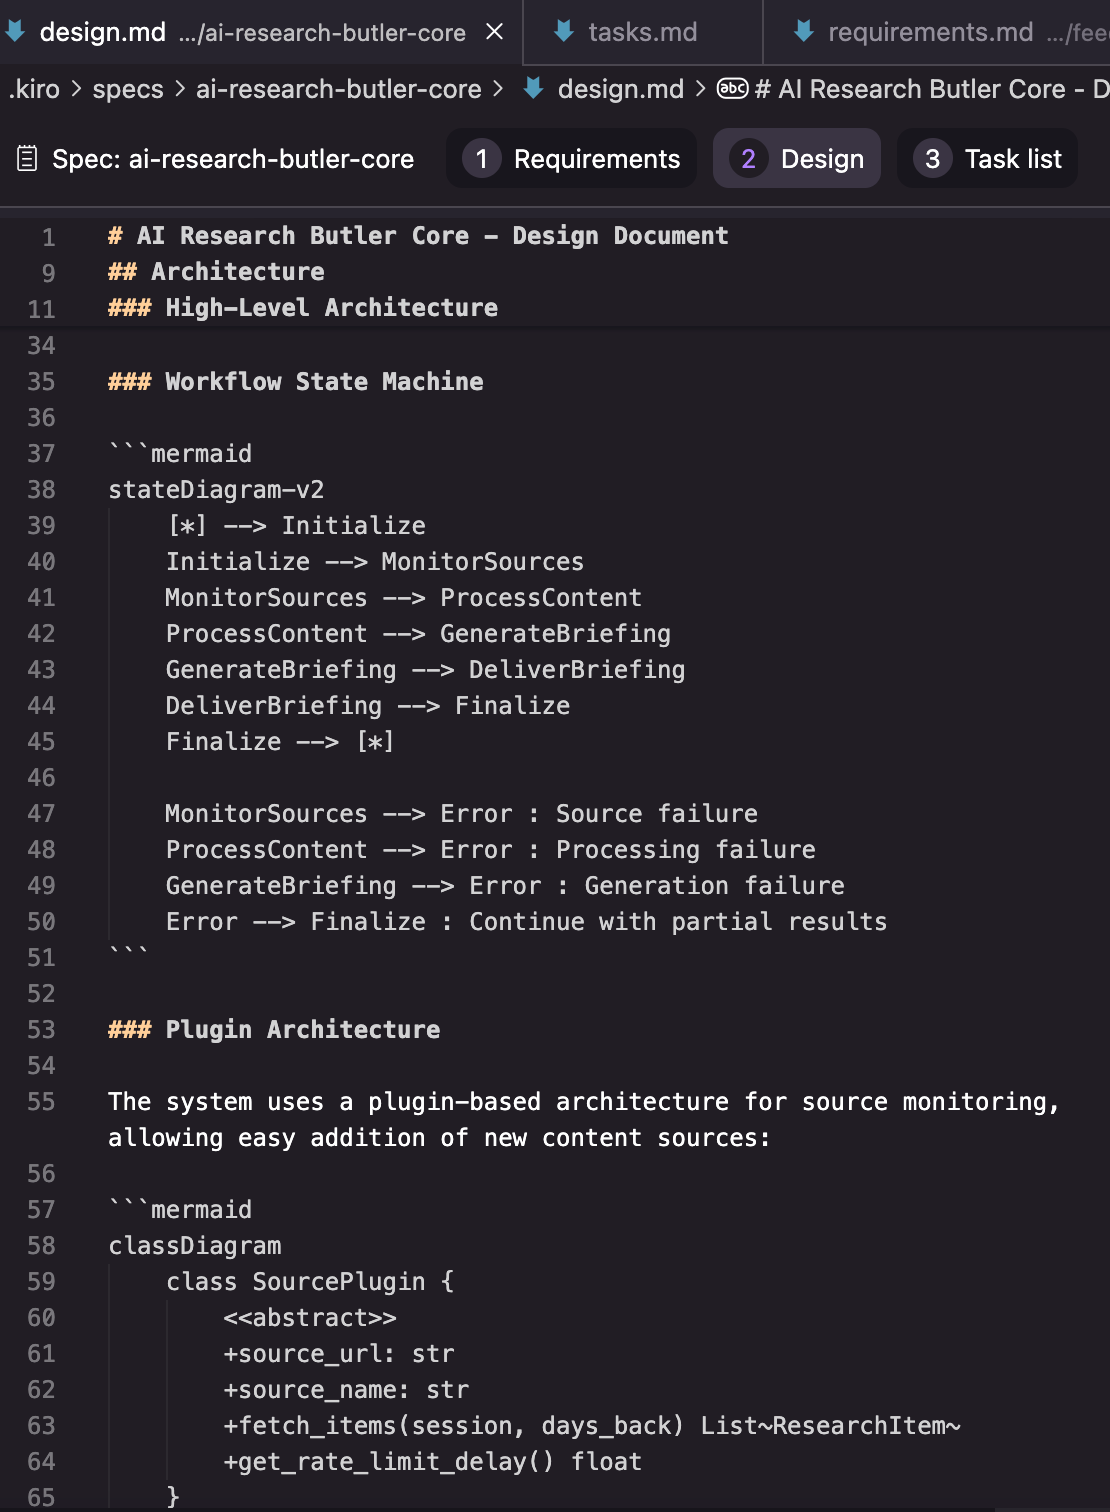Switch to the tasks.md tab

tap(642, 32)
